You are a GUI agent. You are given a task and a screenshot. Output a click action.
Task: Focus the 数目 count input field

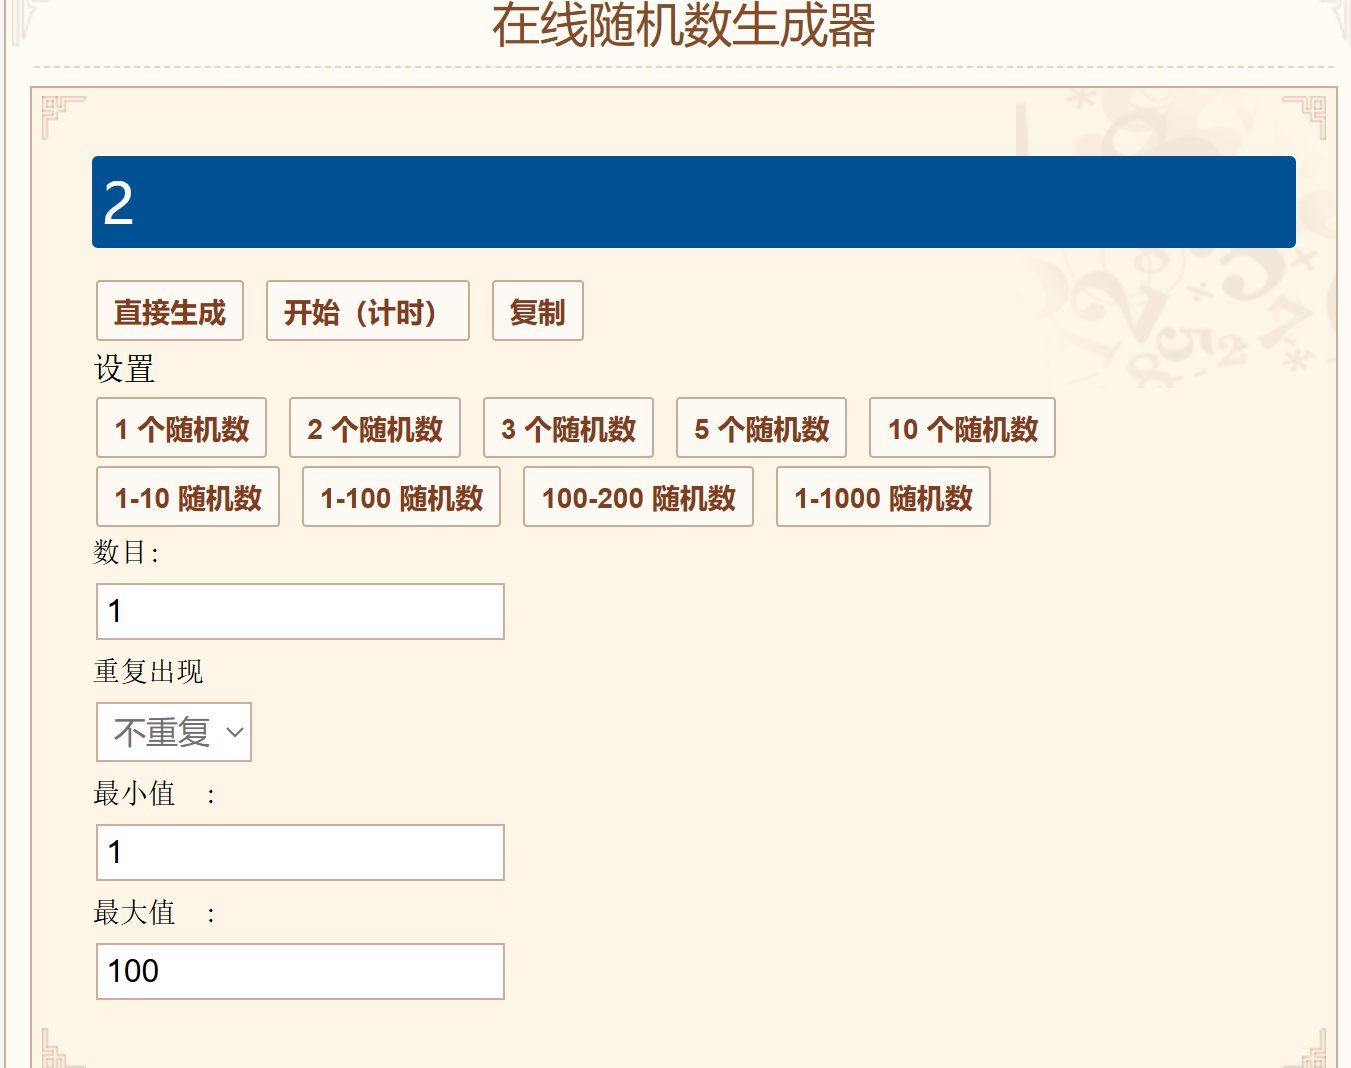(x=300, y=611)
